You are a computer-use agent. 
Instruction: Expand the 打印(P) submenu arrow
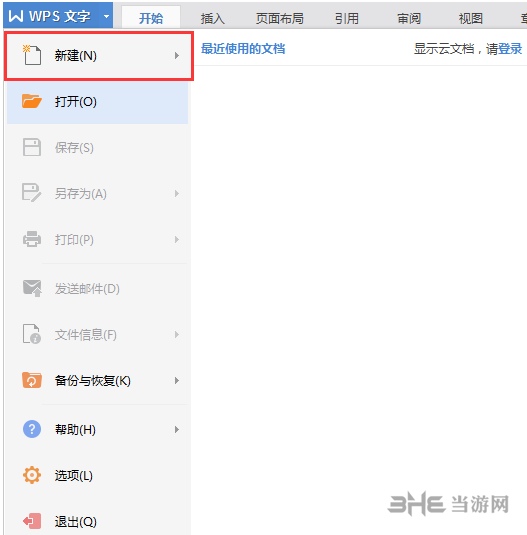(176, 240)
